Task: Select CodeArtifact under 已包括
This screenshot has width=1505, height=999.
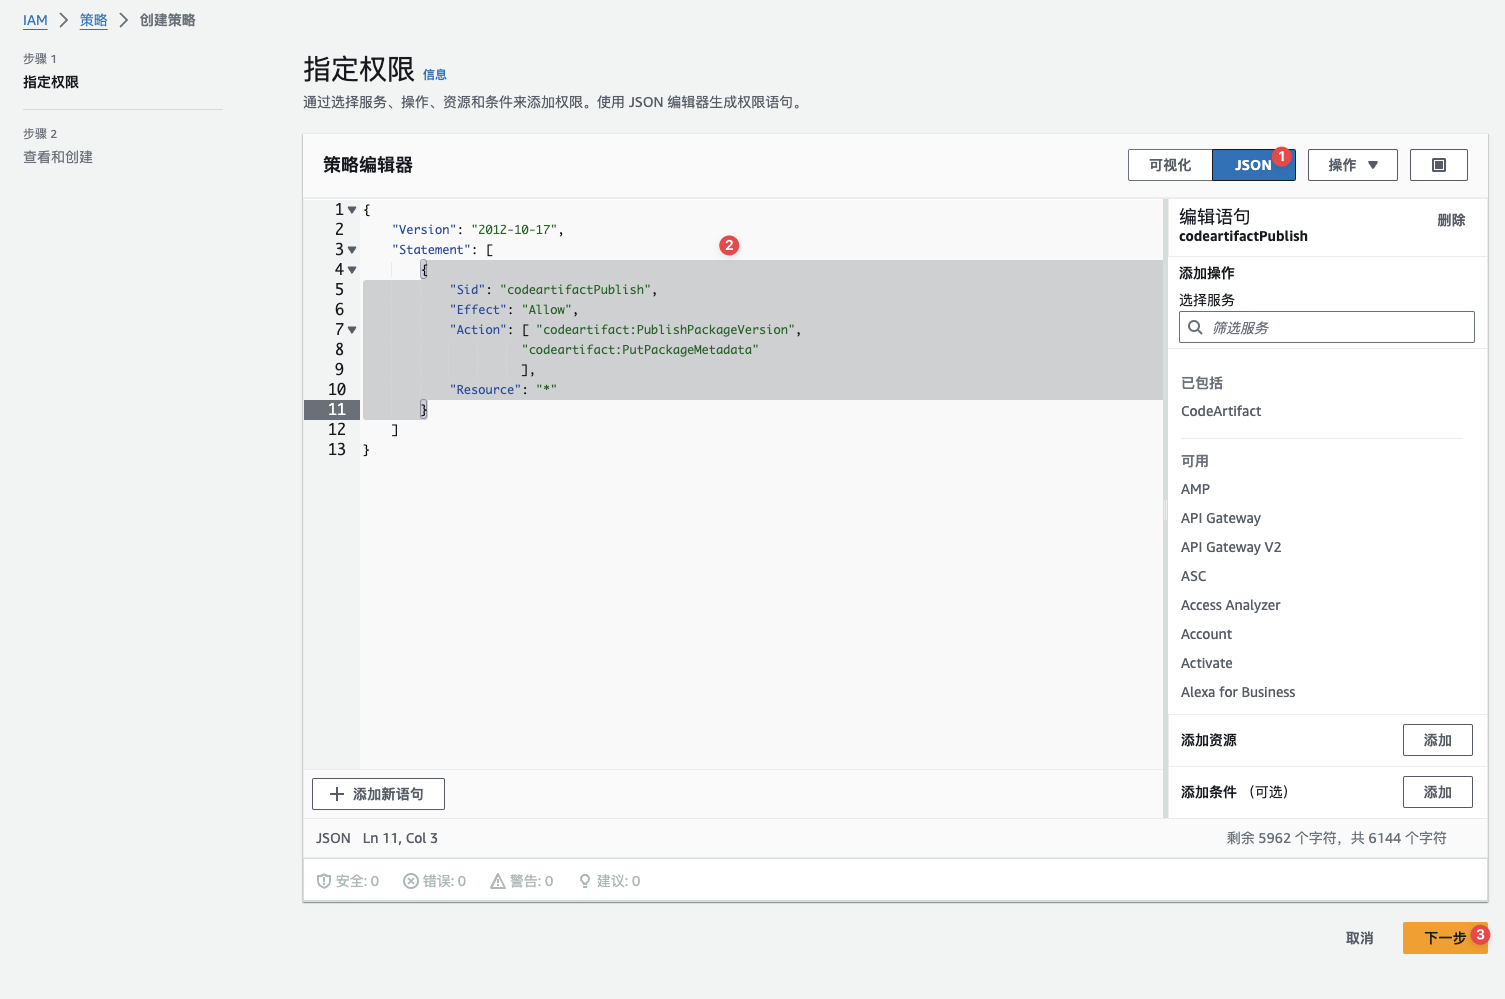Action: 1221,411
